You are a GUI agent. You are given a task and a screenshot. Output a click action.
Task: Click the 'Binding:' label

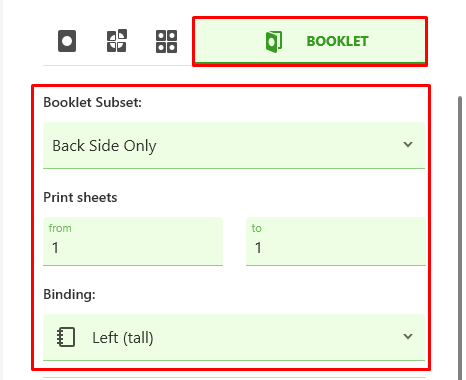click(x=69, y=294)
